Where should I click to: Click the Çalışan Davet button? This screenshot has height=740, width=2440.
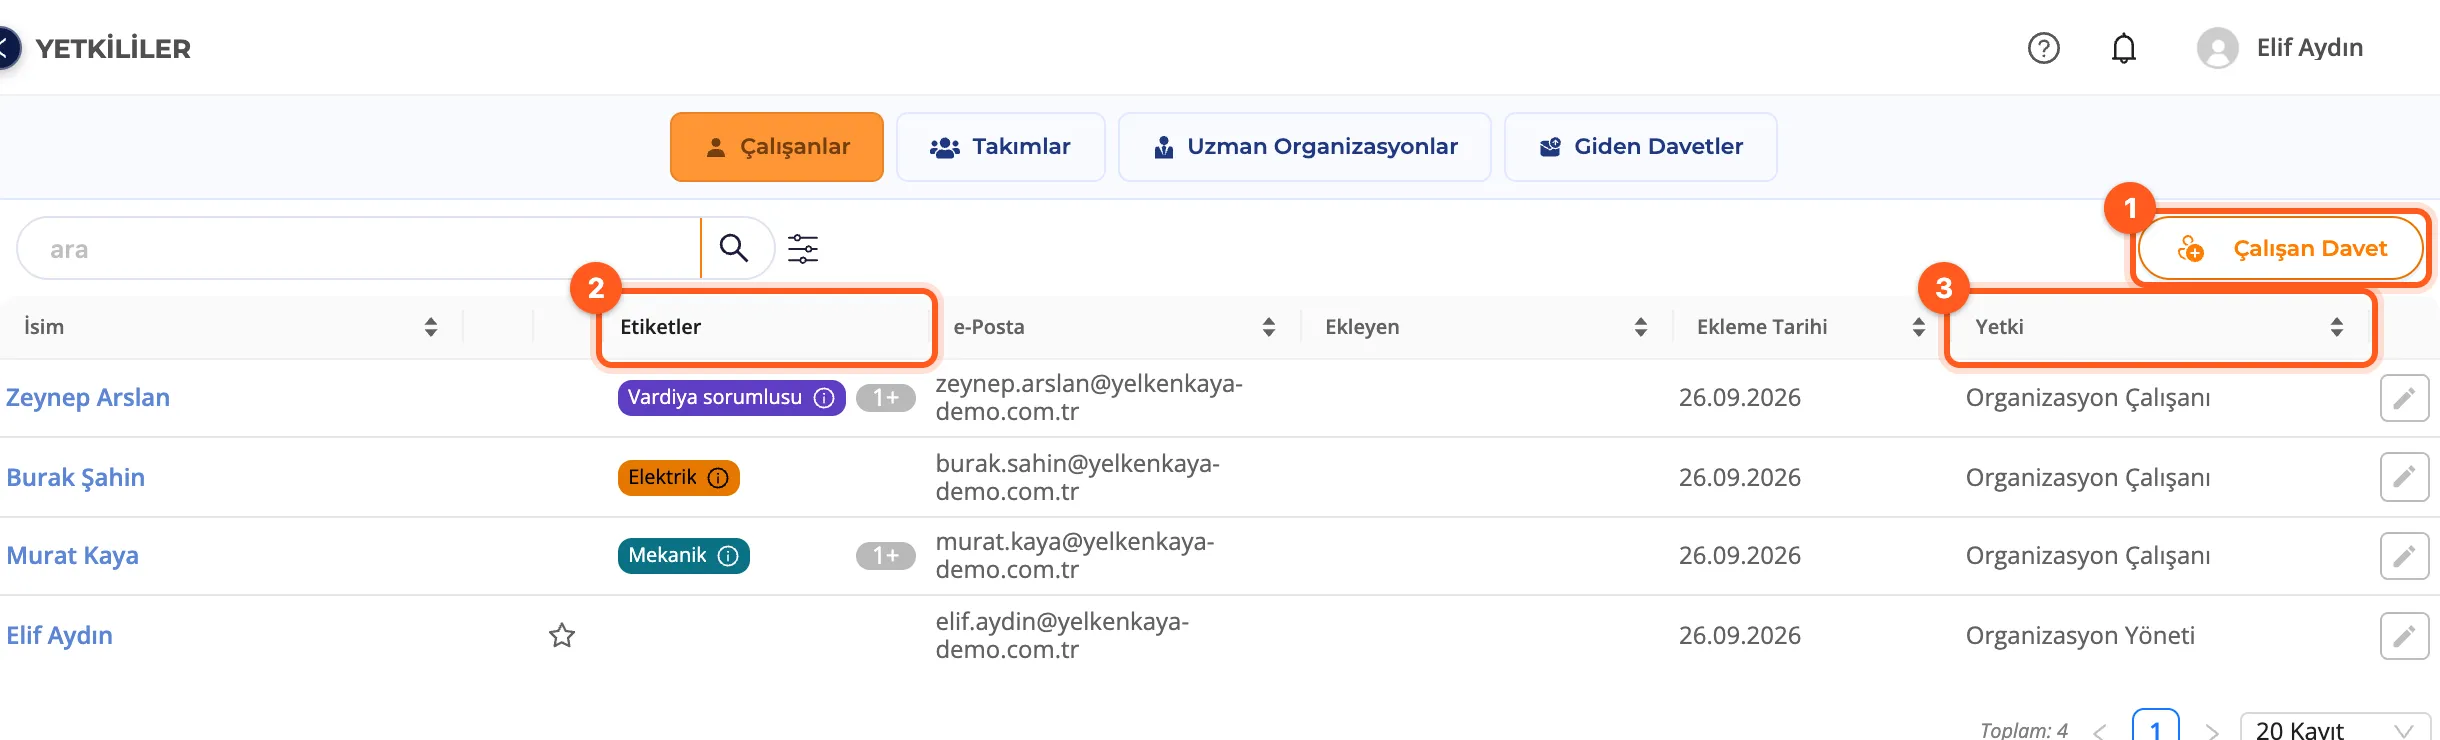pyautogui.click(x=2281, y=248)
